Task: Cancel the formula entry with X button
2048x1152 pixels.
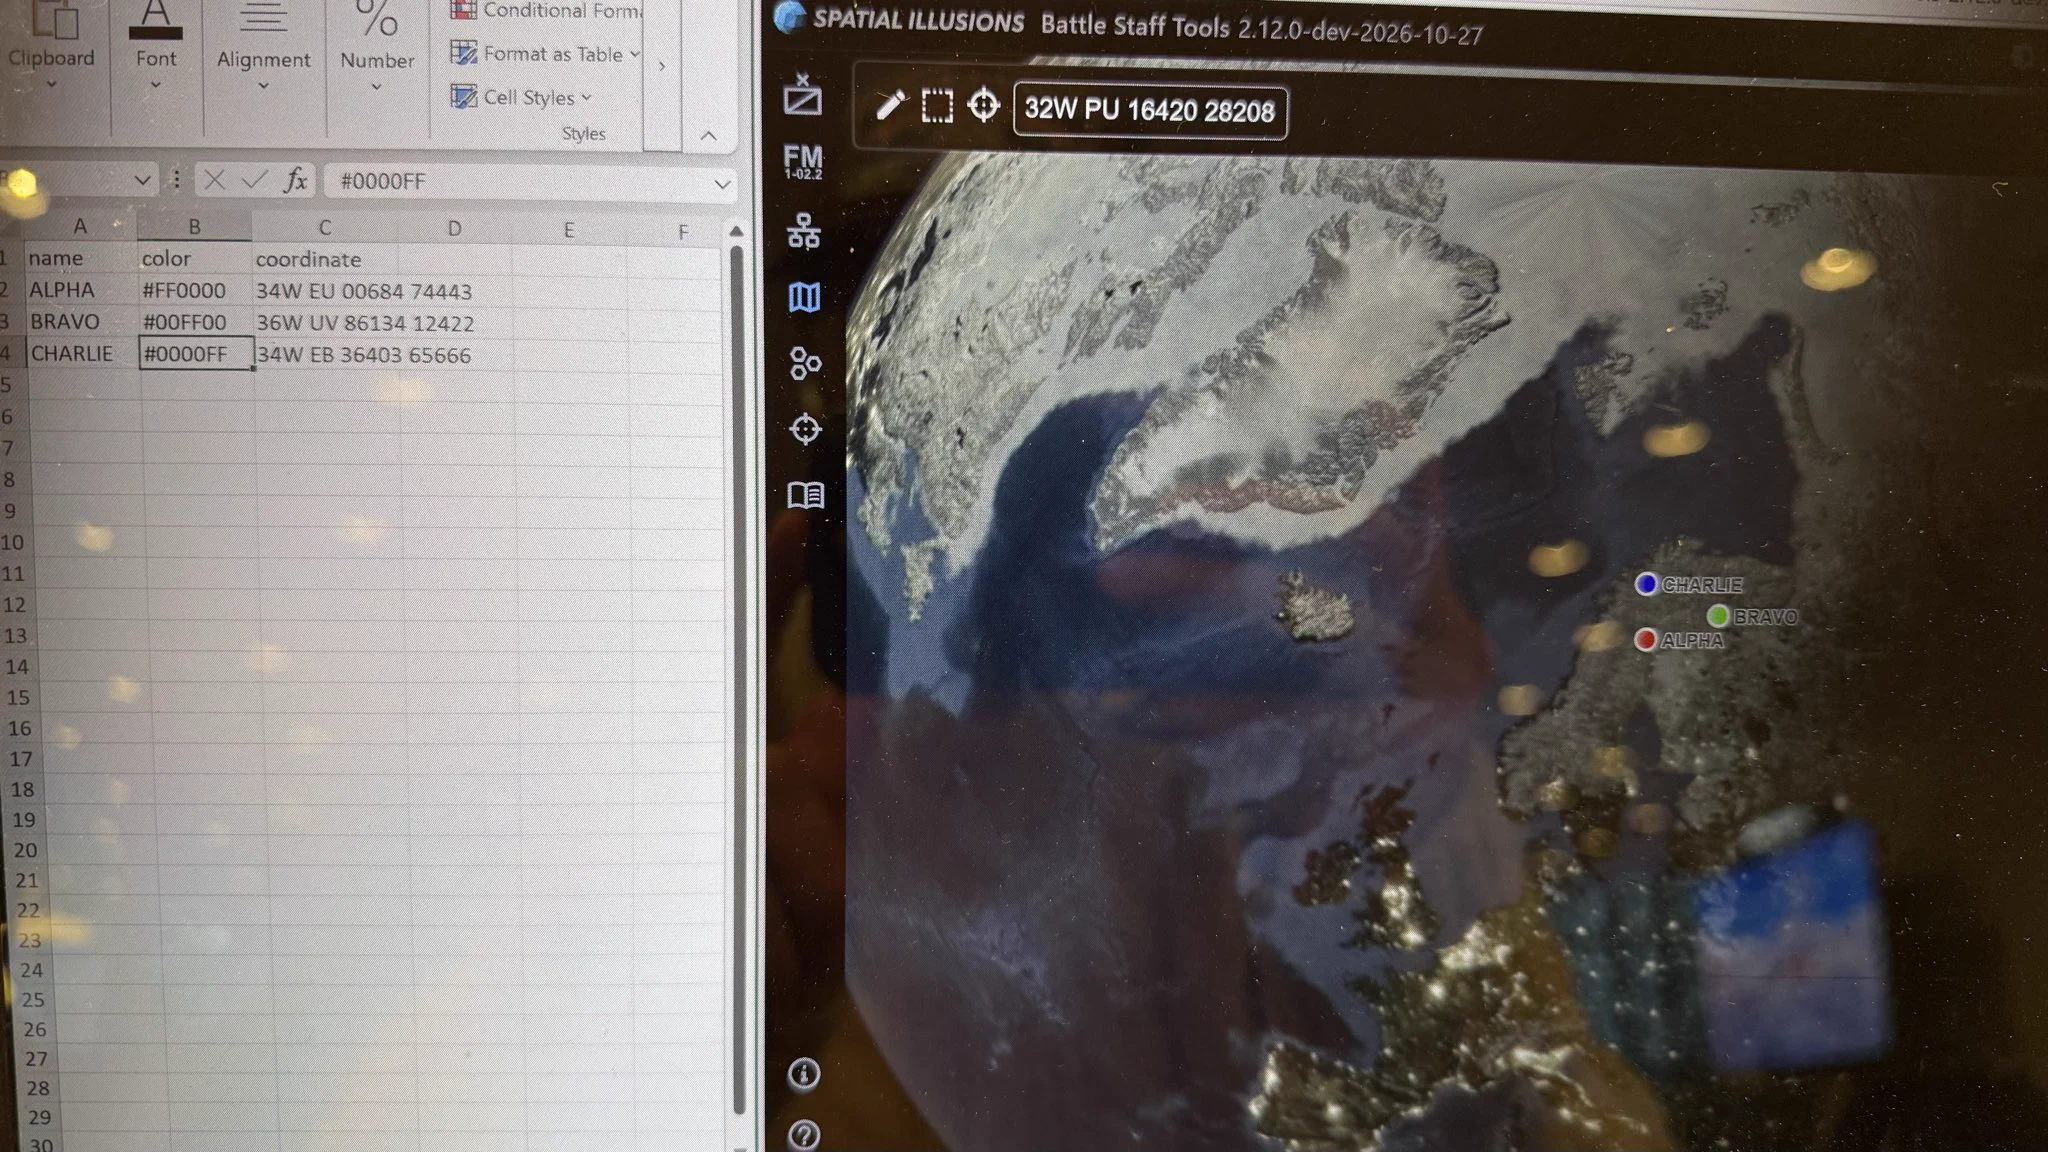Action: pos(214,180)
